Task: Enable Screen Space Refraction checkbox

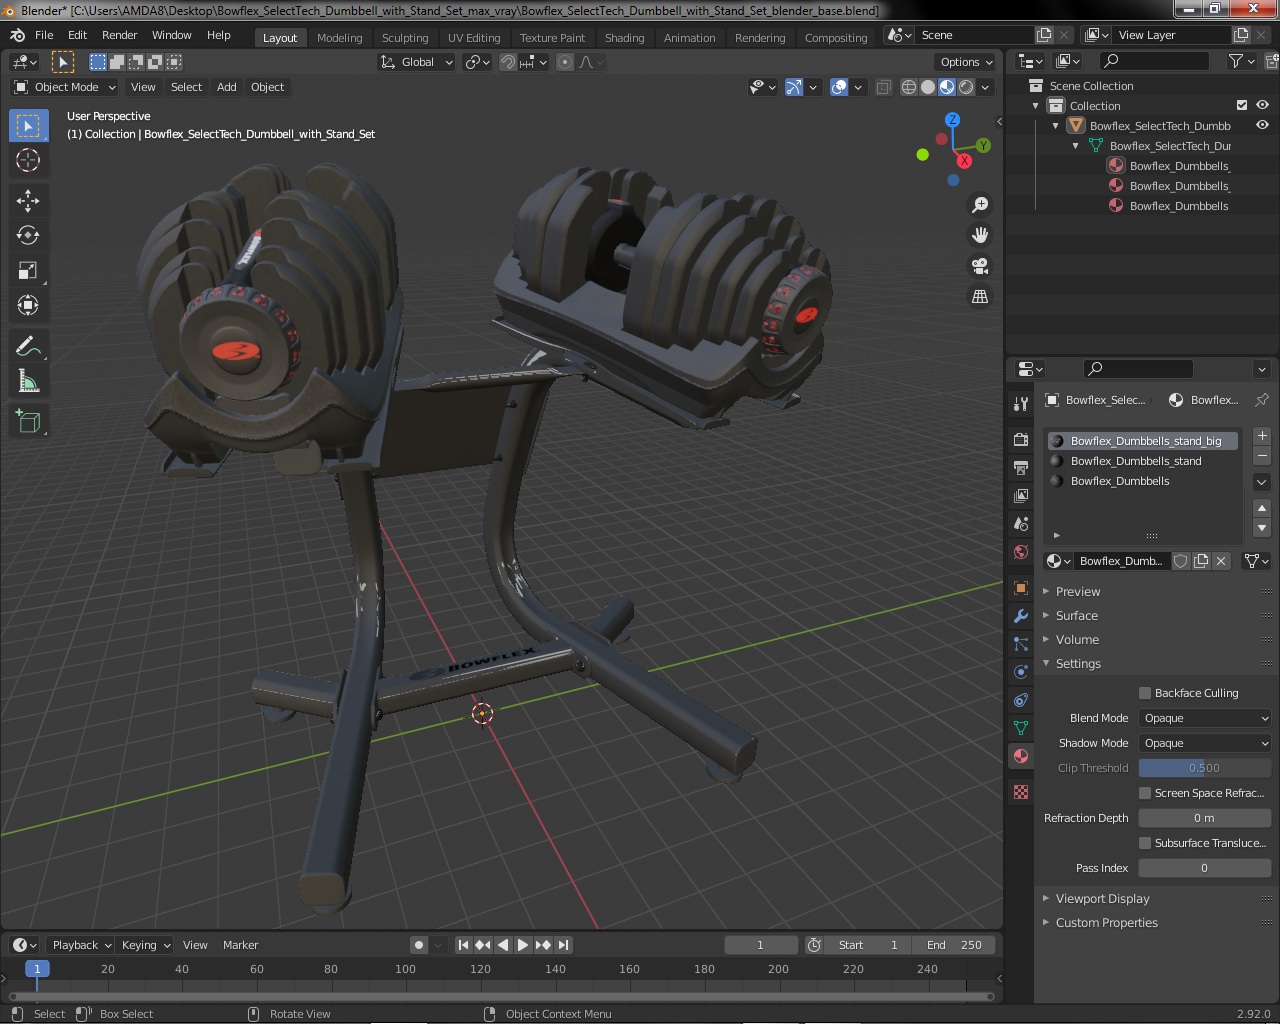Action: click(x=1145, y=793)
